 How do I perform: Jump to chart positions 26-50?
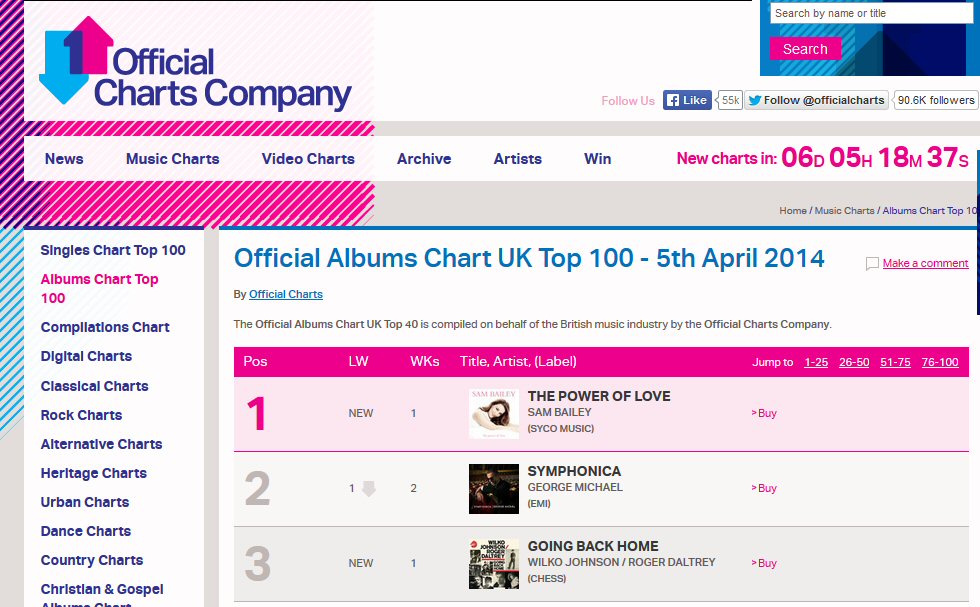tap(854, 362)
